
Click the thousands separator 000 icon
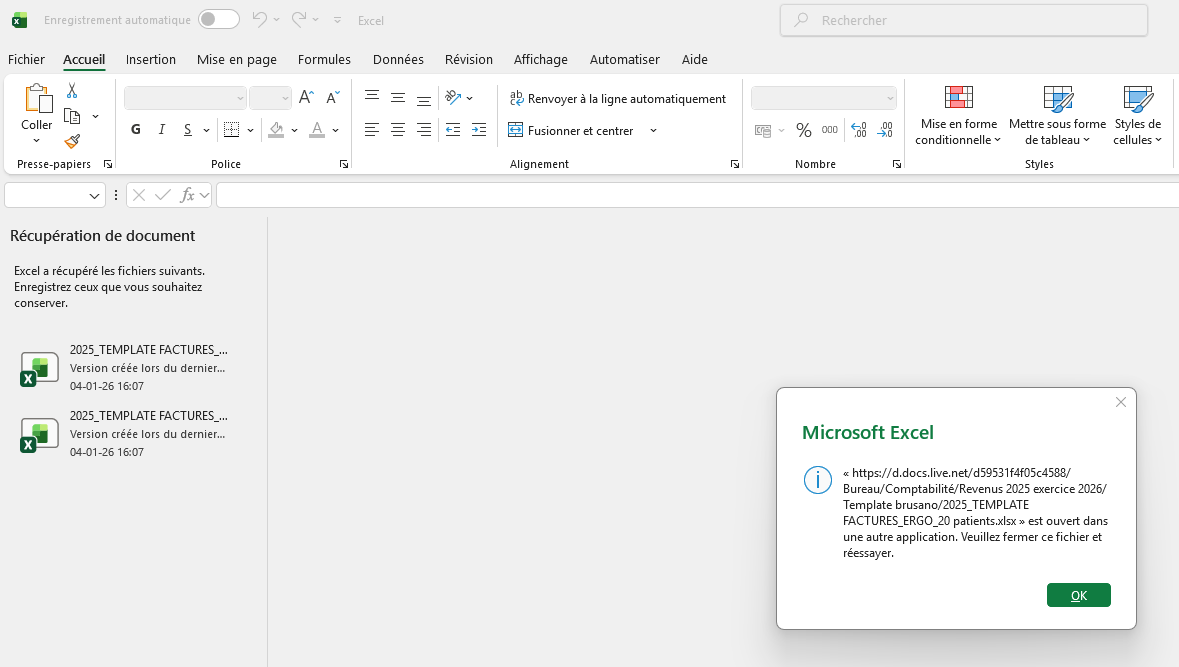coord(829,130)
